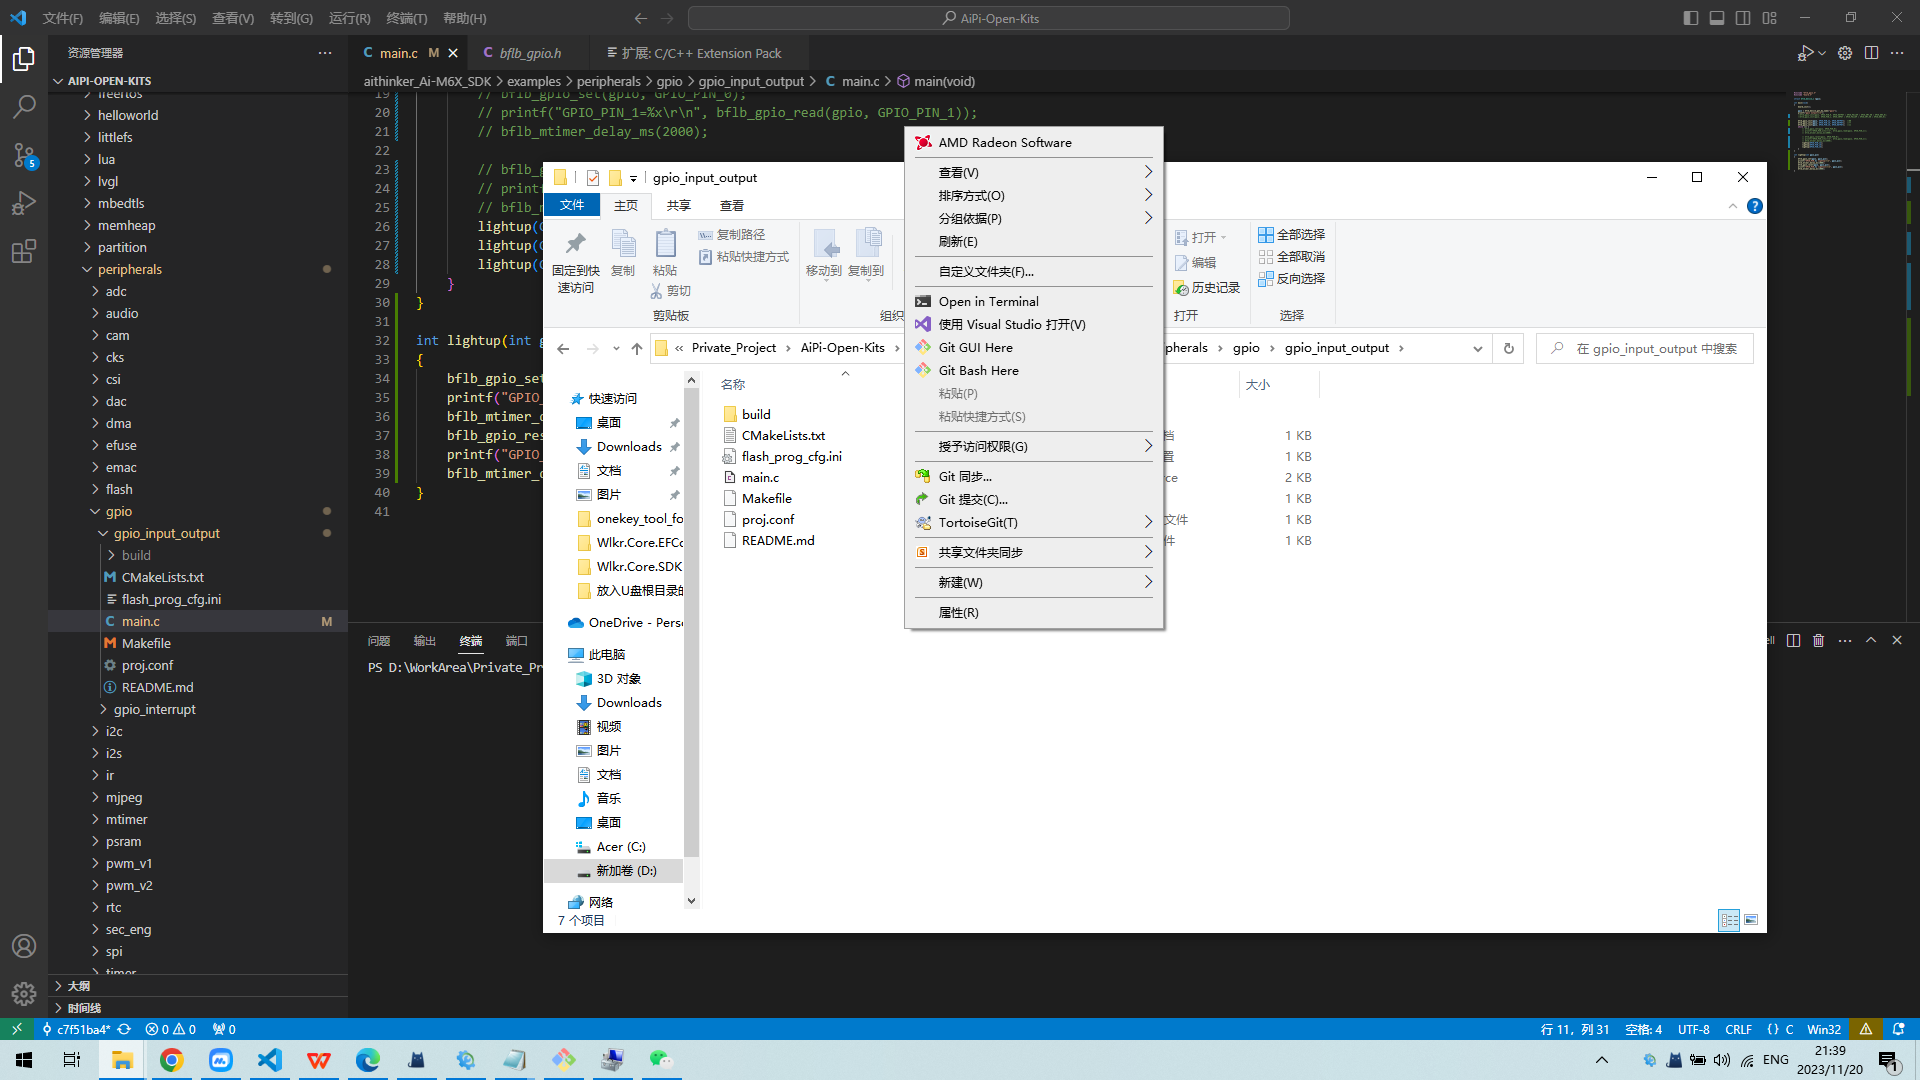Click the Split Editor Right icon
The image size is (1920, 1080).
point(1871,53)
